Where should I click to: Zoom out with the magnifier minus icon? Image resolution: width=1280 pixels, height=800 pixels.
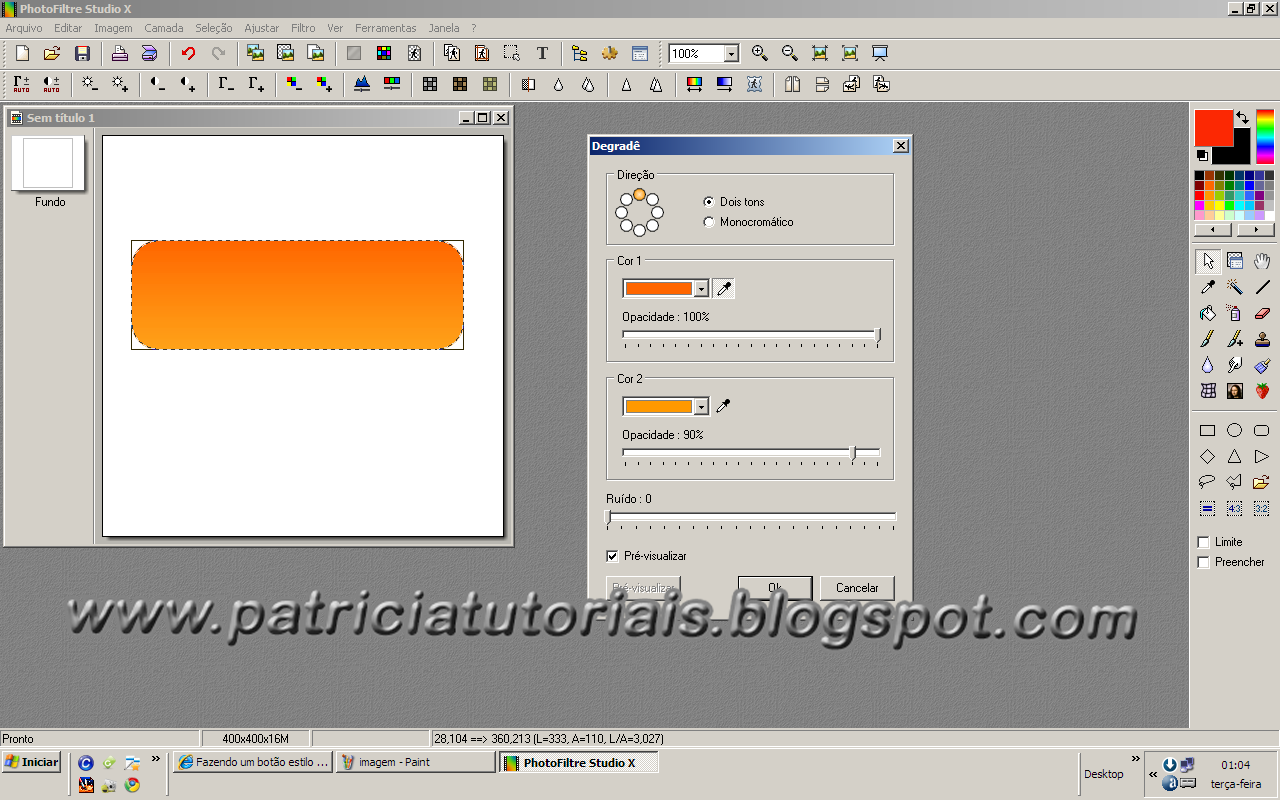(x=790, y=53)
